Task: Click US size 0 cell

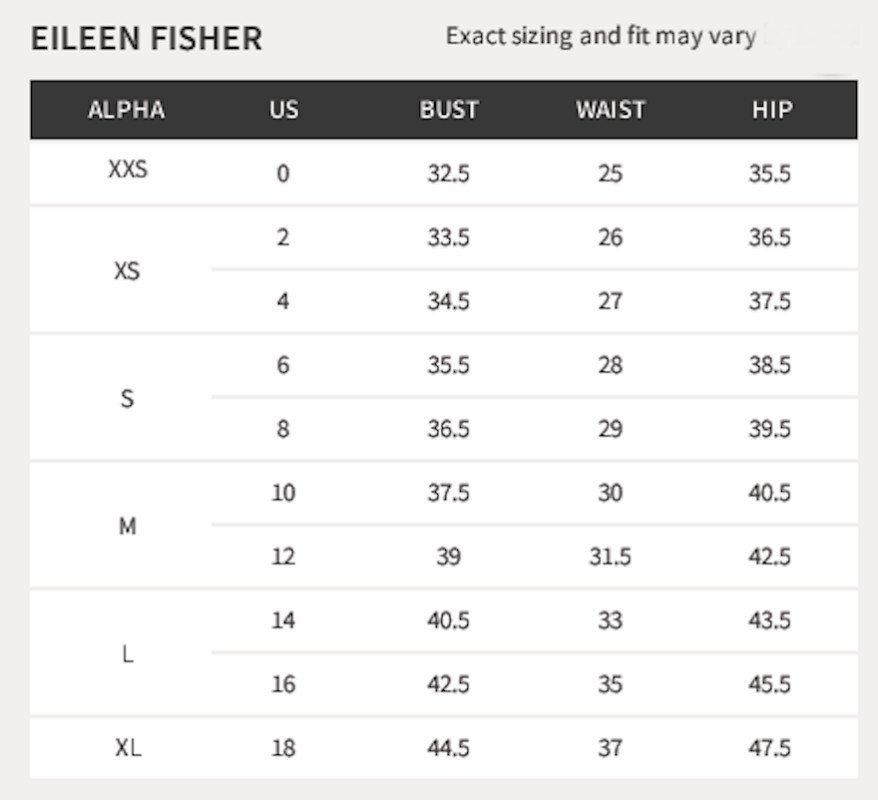Action: coord(283,174)
